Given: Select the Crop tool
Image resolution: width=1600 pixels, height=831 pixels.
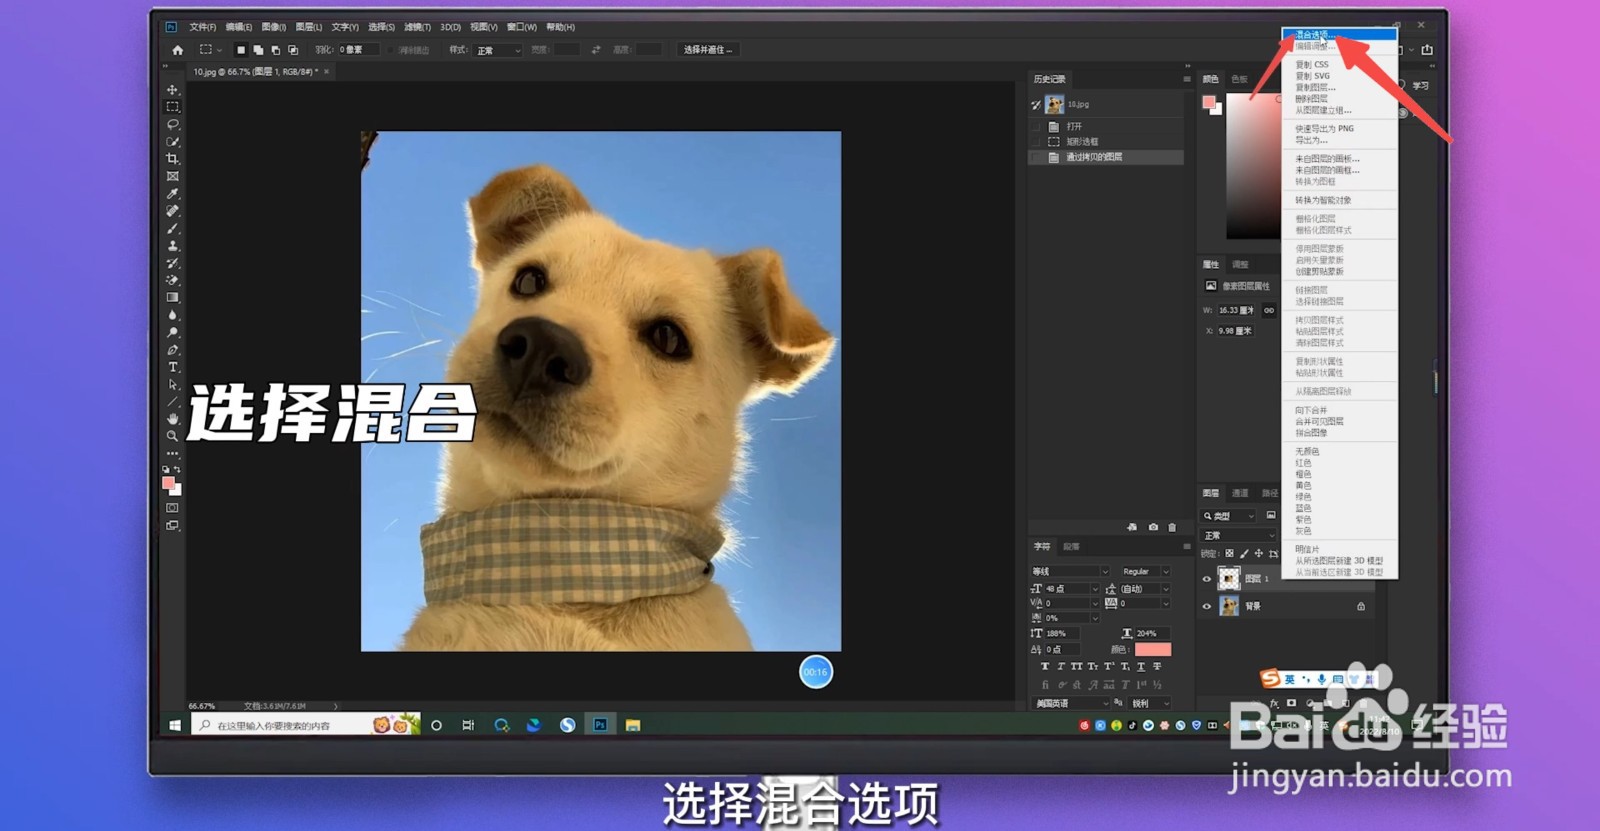Looking at the screenshot, I should (173, 159).
